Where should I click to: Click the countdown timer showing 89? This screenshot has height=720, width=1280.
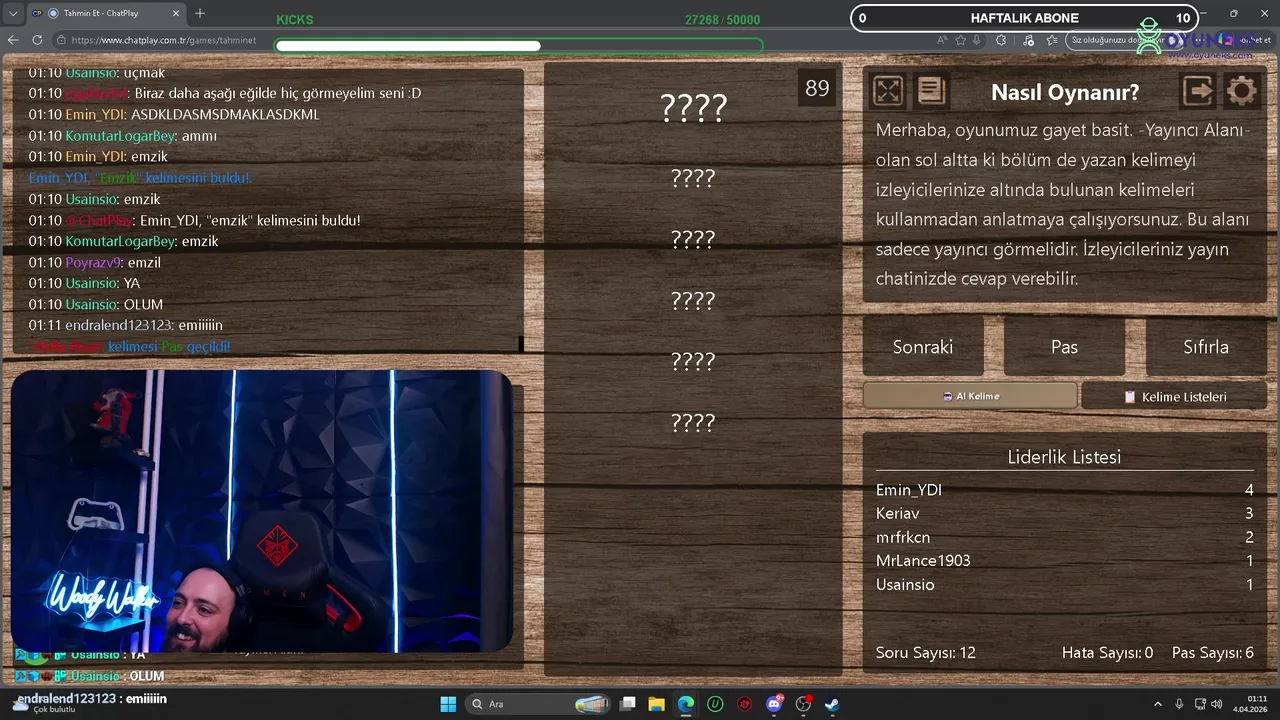pos(817,88)
